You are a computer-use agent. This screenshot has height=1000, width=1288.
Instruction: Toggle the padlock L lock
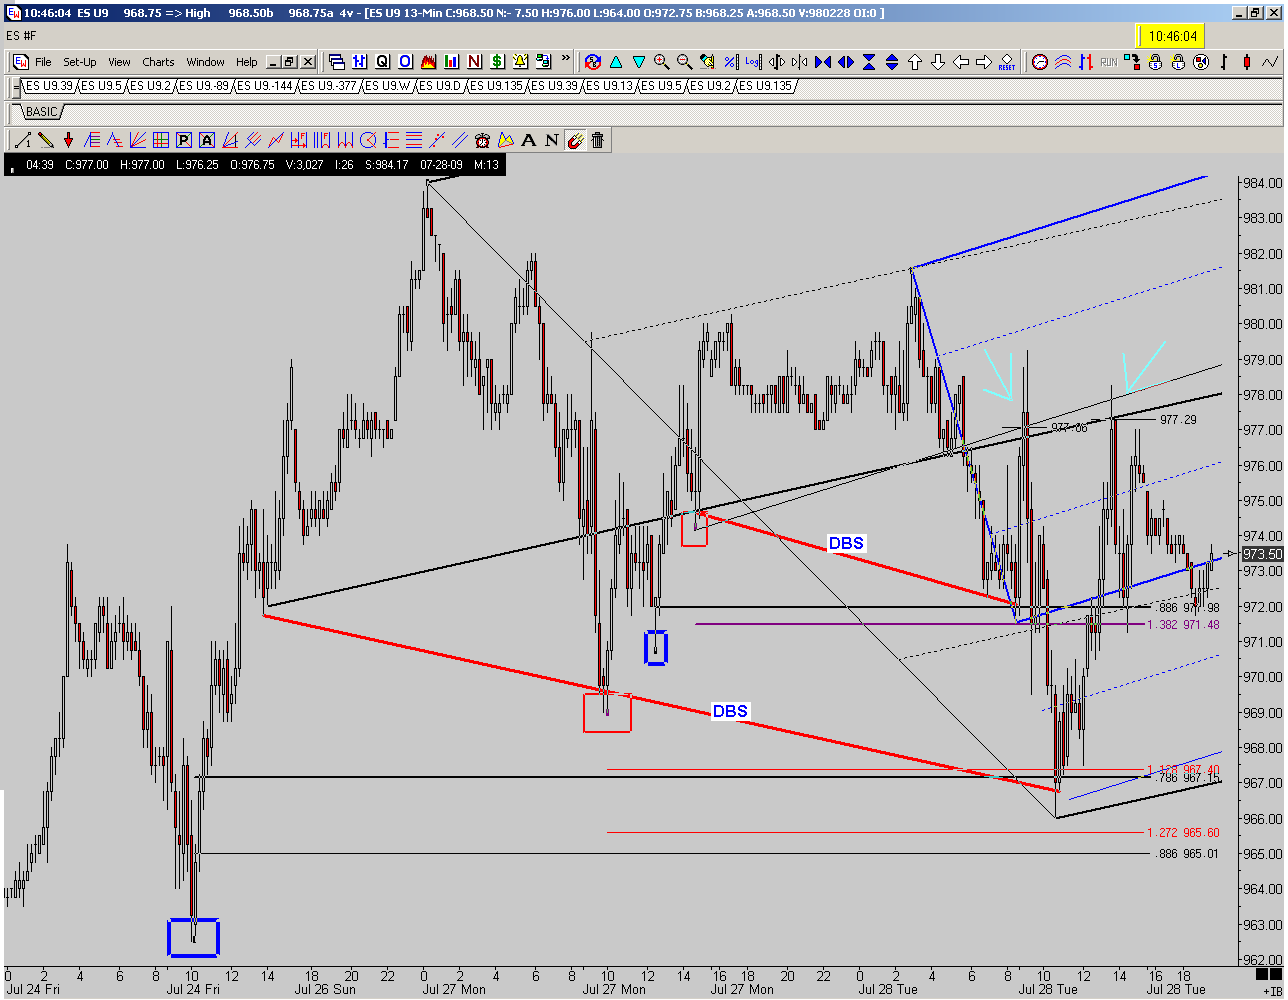1178,62
